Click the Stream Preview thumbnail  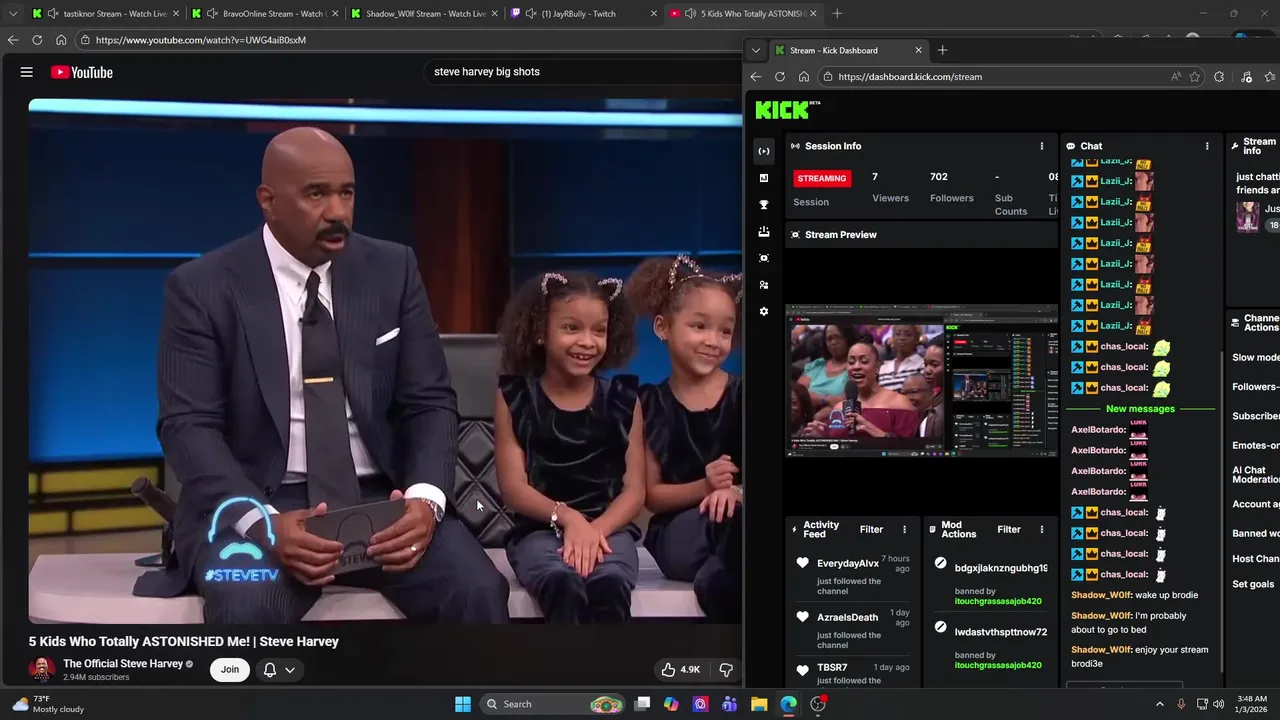[x=922, y=380]
